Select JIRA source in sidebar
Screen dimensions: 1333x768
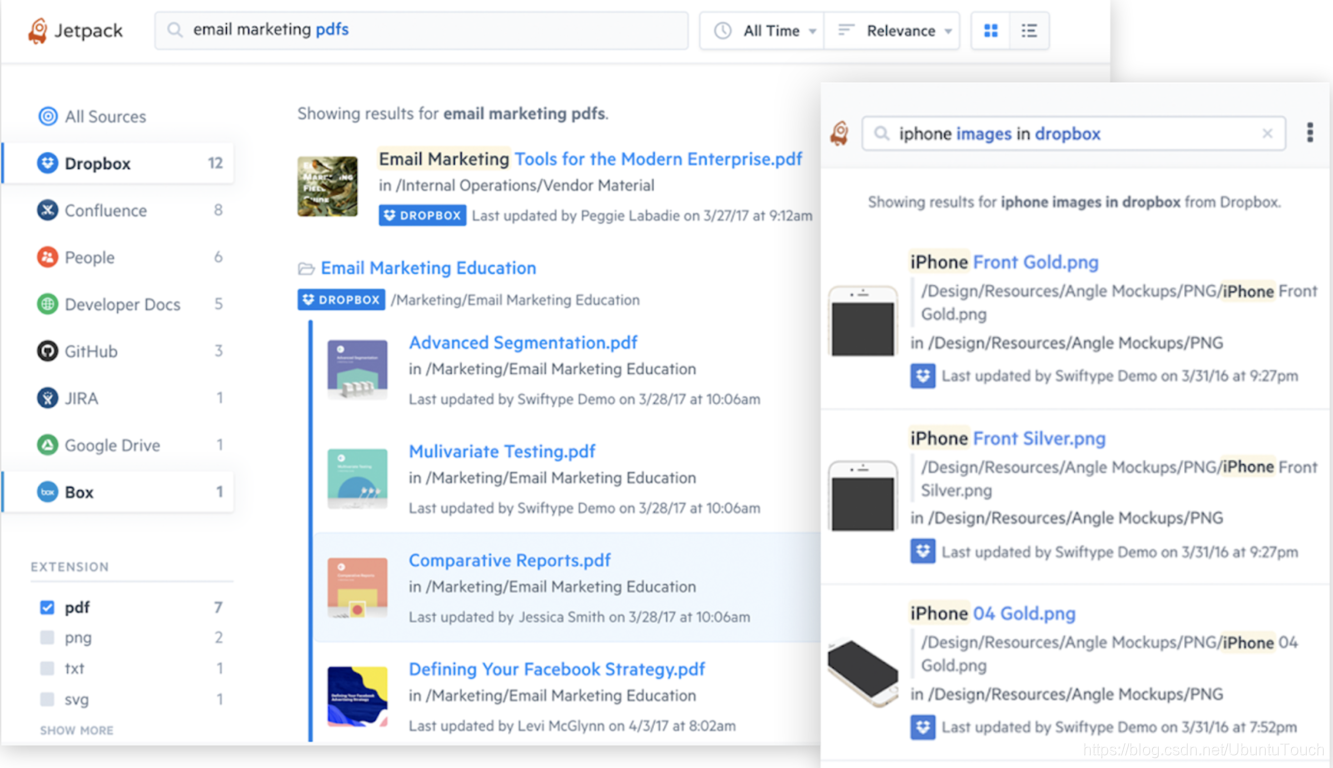pyautogui.click(x=118, y=398)
